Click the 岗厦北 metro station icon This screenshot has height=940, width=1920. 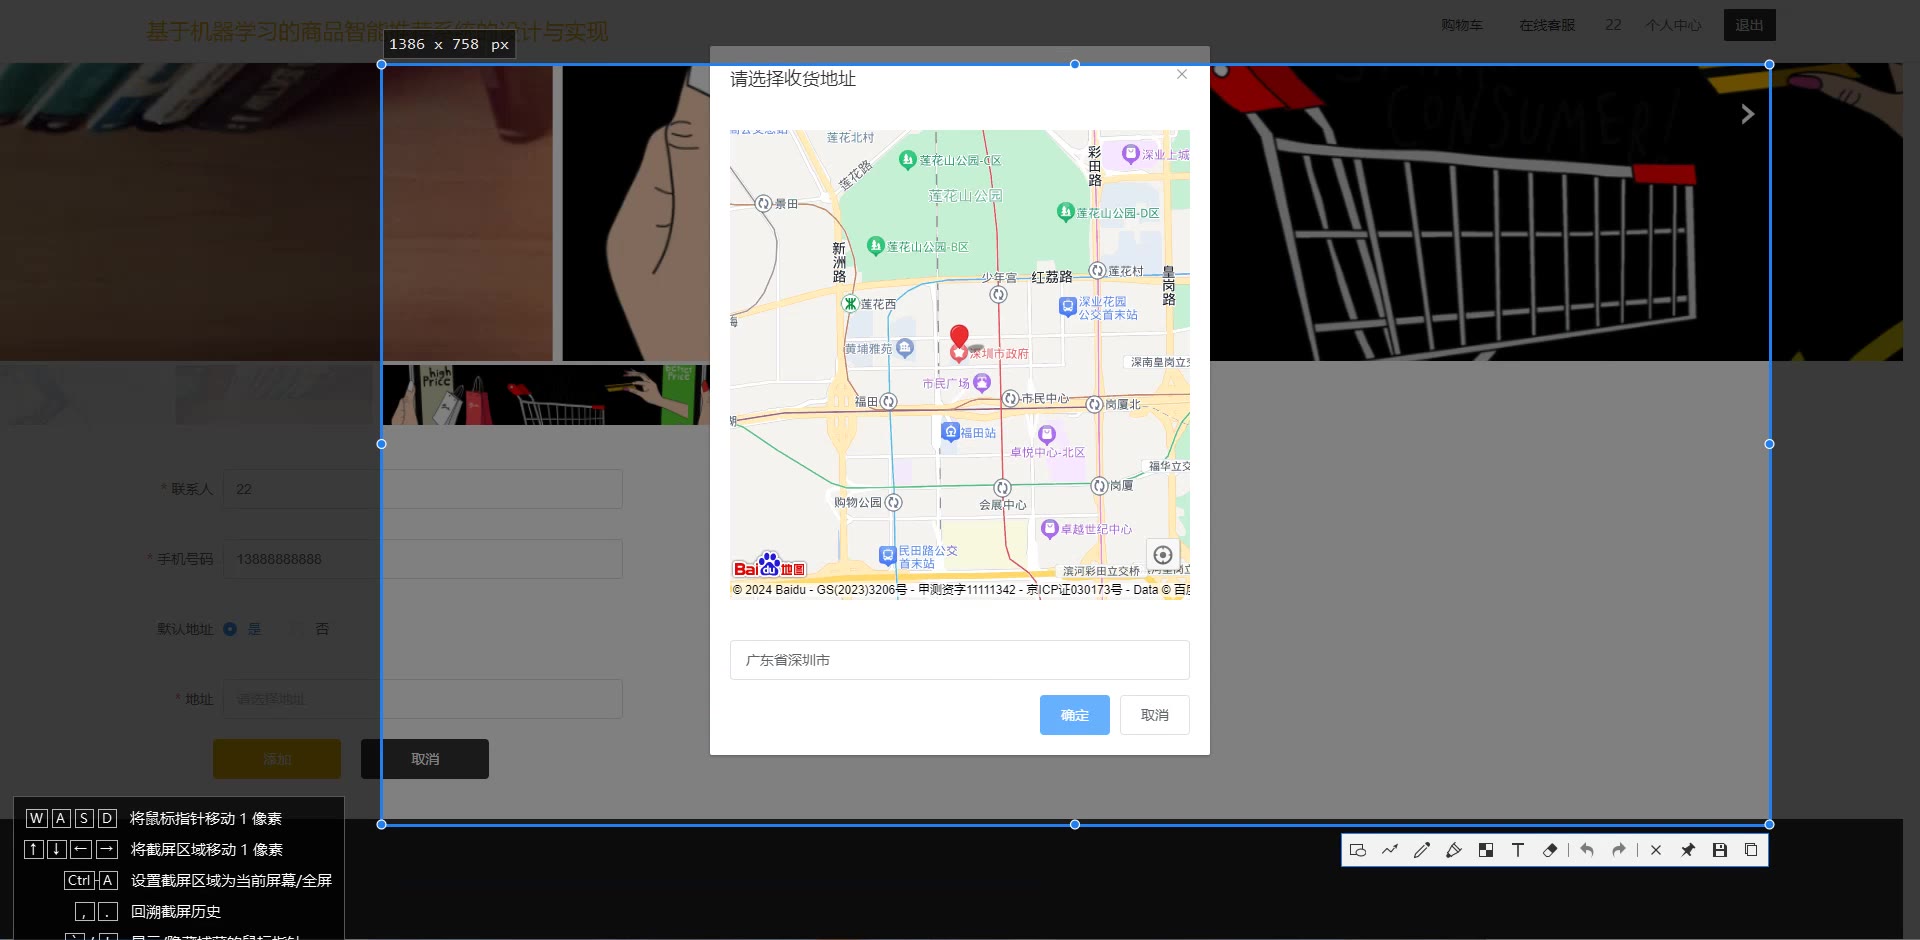point(1094,404)
